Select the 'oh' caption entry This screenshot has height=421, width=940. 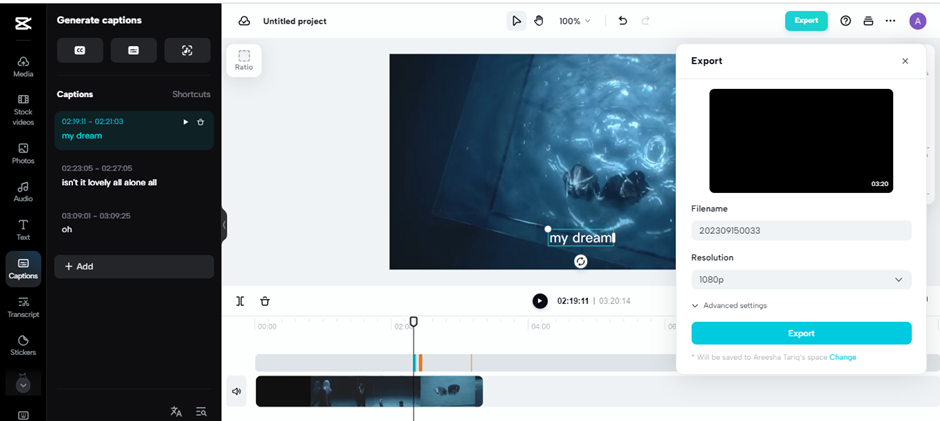[134, 222]
